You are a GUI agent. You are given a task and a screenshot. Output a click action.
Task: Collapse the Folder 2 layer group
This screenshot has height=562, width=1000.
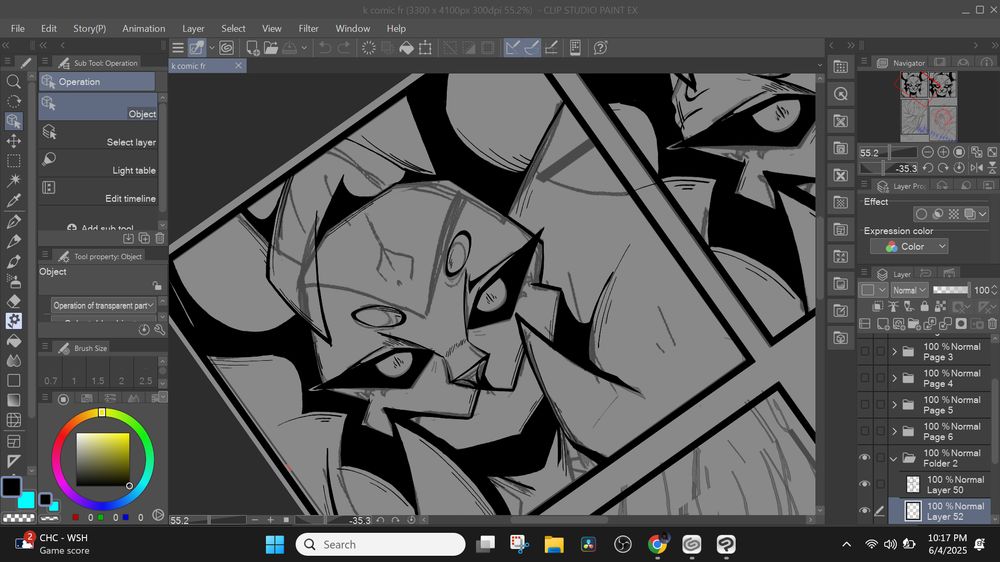tap(894, 458)
